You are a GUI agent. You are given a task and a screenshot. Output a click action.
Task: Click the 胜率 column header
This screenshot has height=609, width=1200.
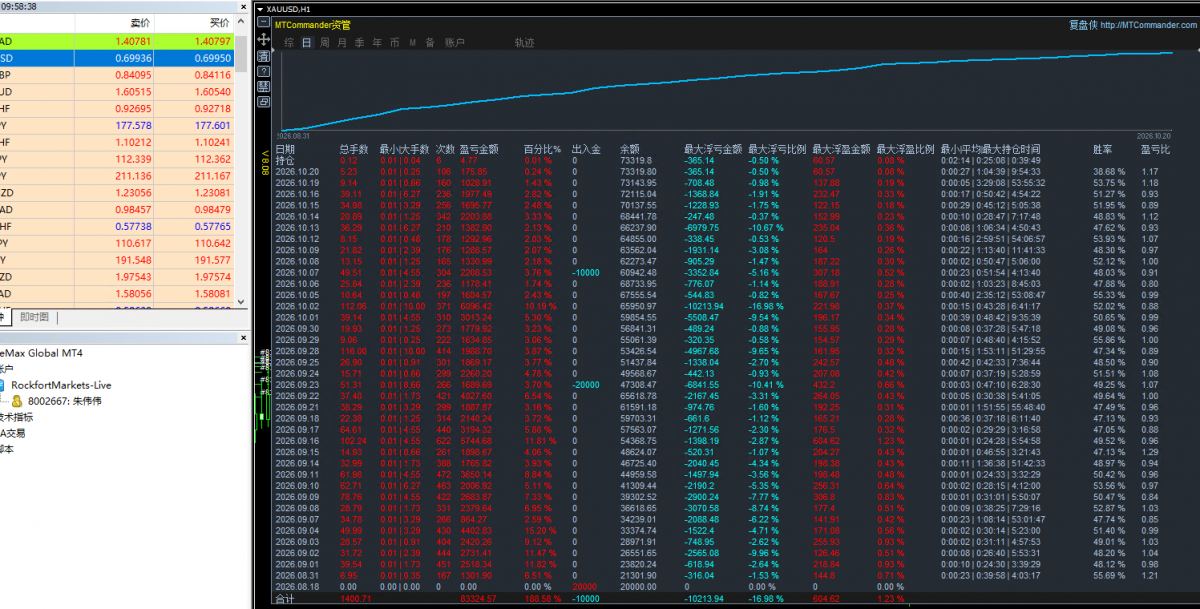pos(1102,149)
